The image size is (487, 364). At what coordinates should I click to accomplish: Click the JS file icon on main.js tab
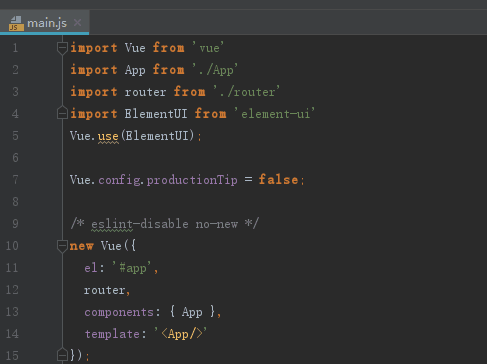point(16,23)
